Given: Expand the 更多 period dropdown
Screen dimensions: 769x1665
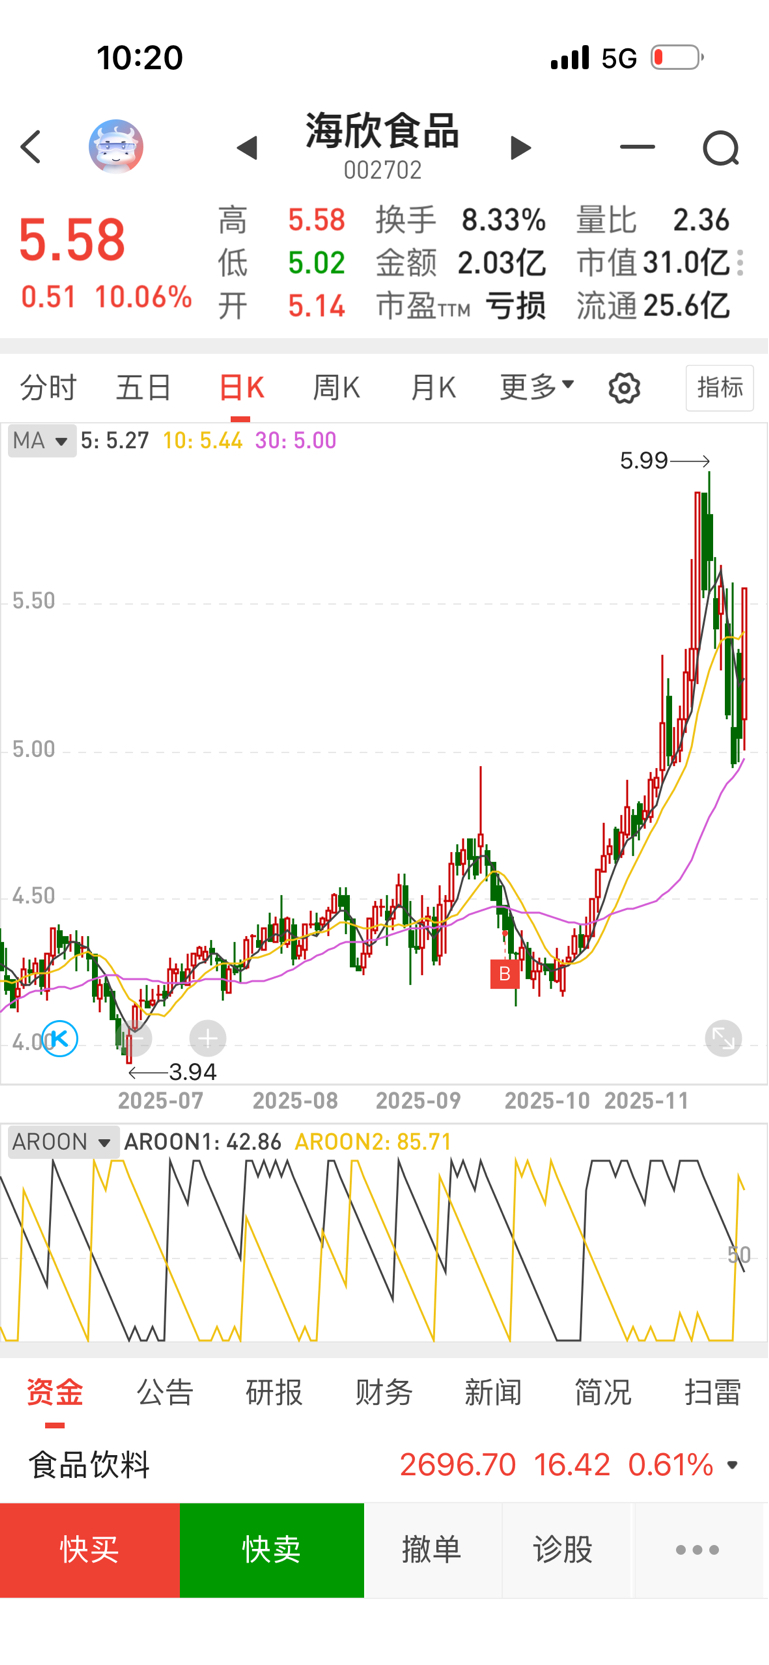Looking at the screenshot, I should (x=537, y=387).
